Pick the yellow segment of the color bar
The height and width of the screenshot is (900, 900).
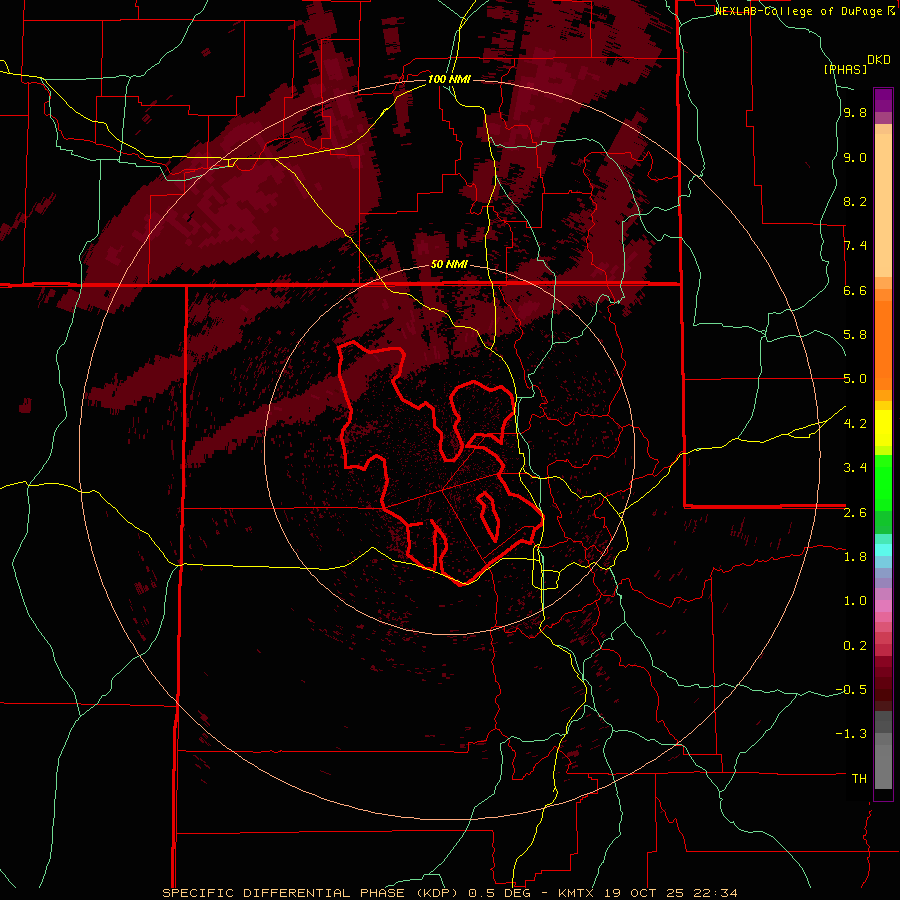coord(883,428)
